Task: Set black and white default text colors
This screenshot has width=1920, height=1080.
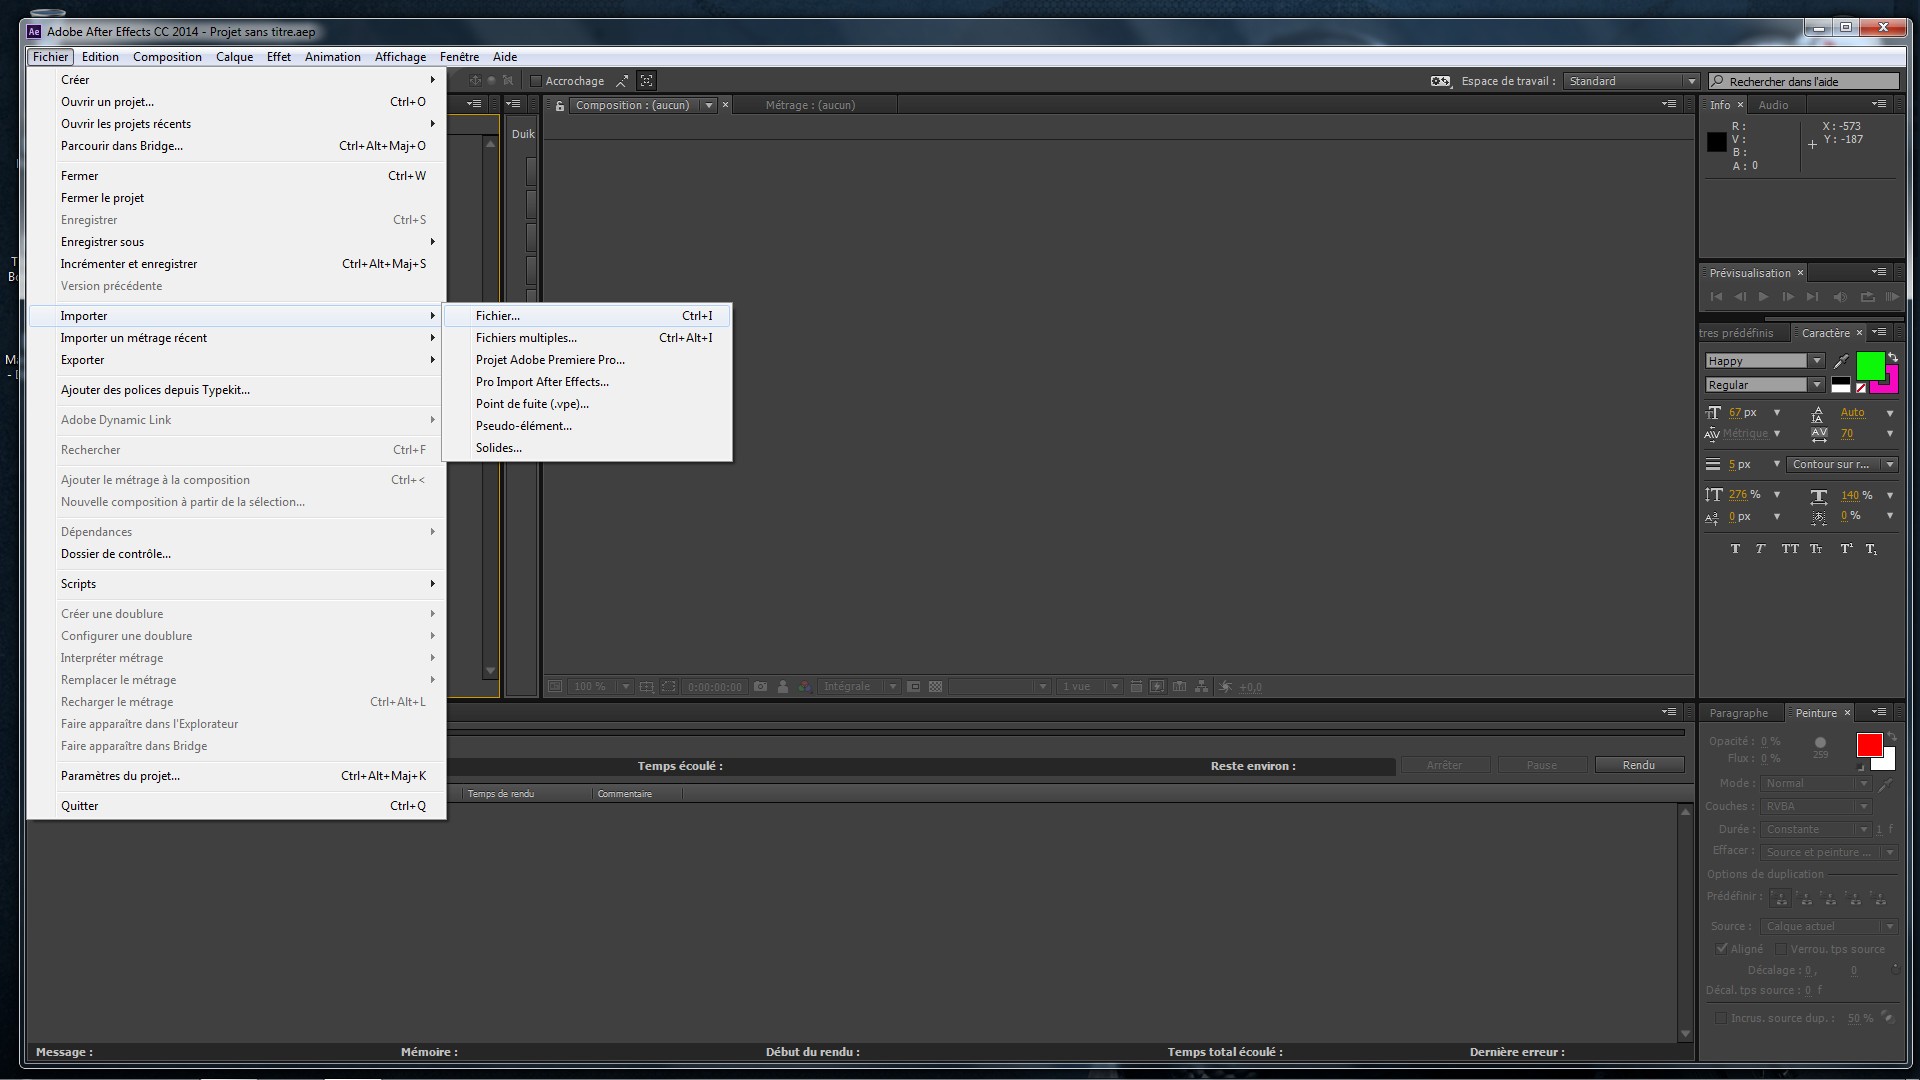Action: click(1841, 385)
